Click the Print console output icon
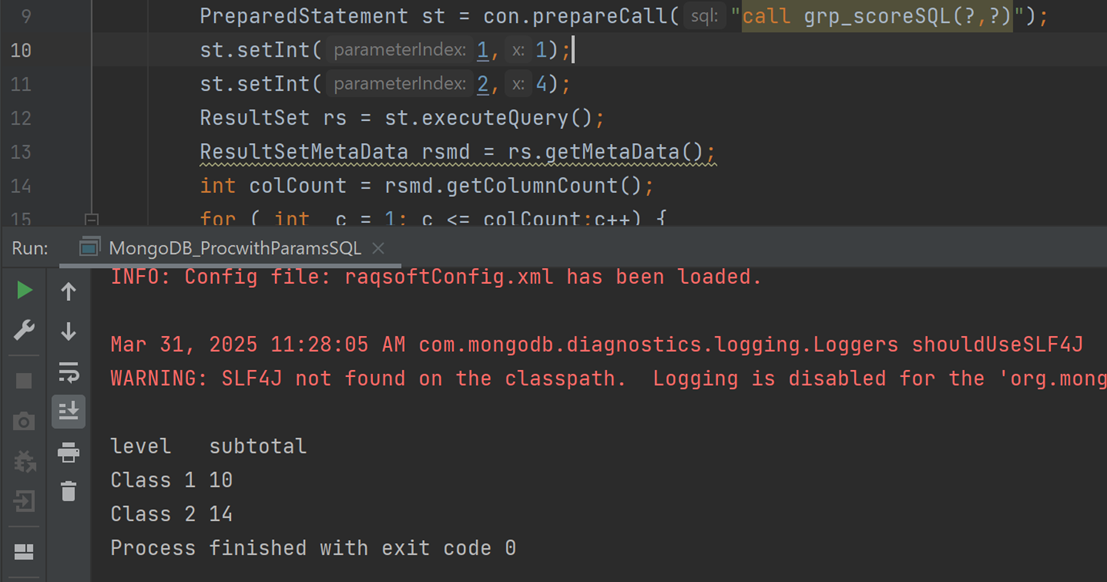 tap(68, 453)
